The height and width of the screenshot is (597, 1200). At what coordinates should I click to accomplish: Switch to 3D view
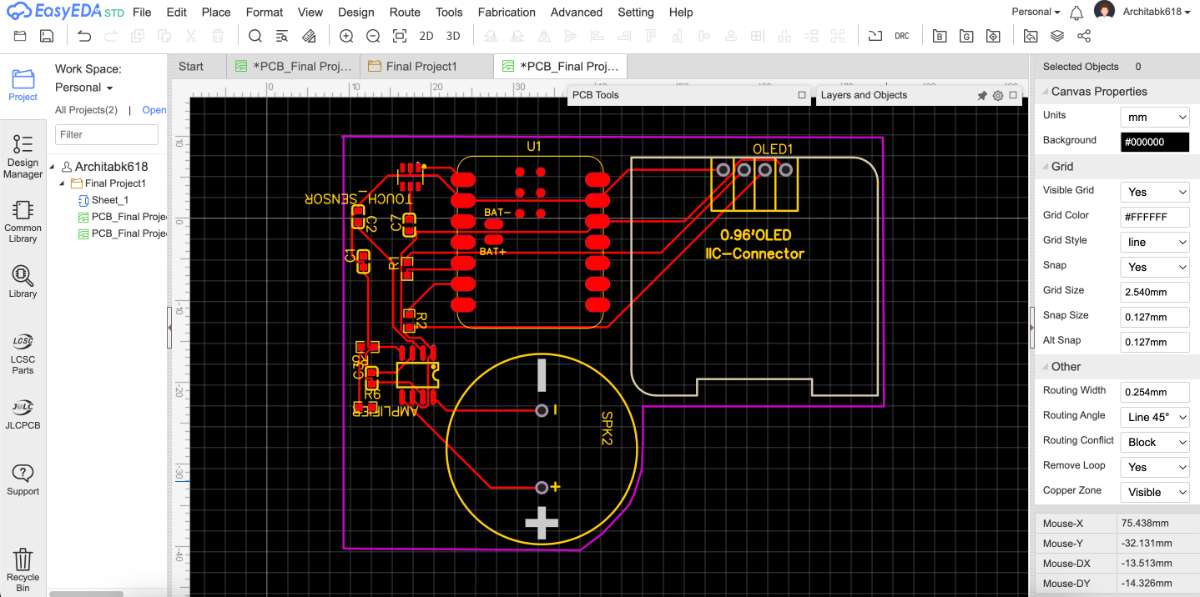click(453, 36)
